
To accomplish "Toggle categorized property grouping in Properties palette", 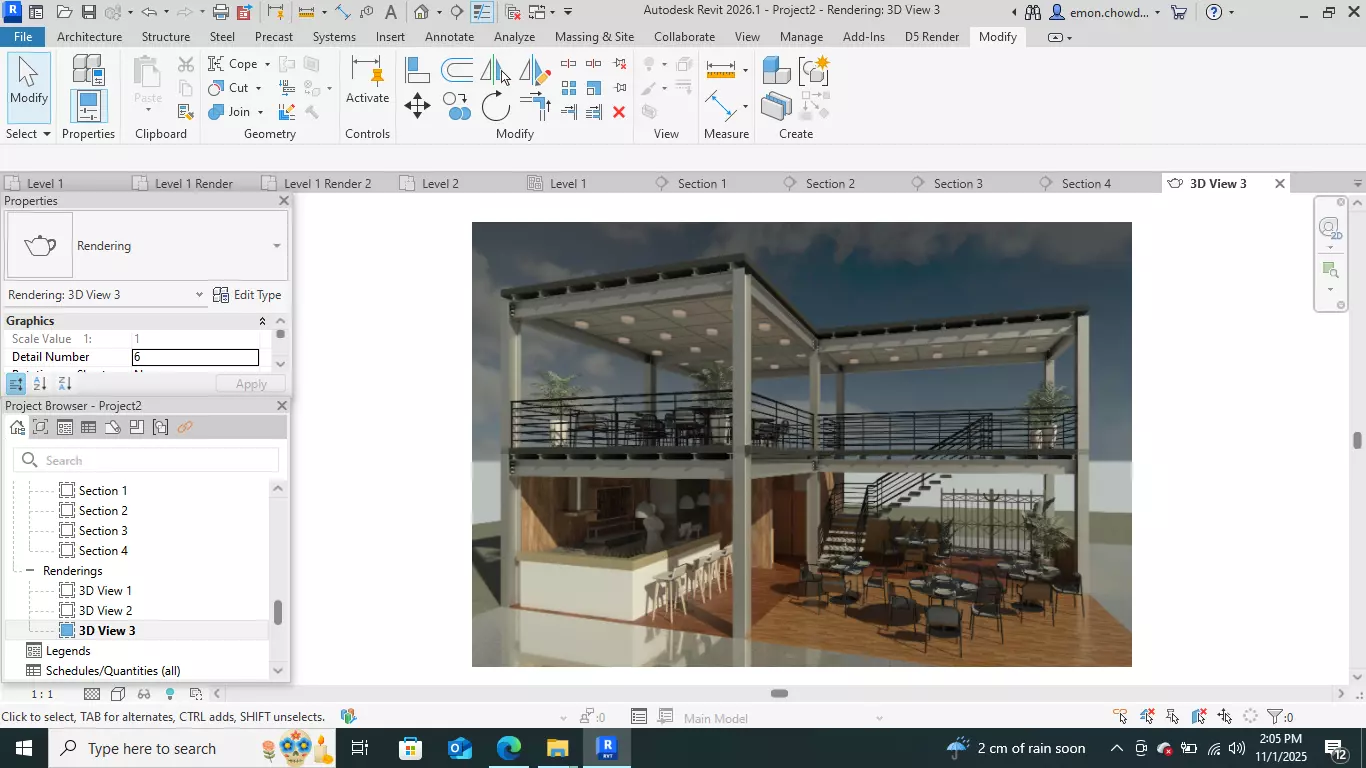I will (x=16, y=384).
